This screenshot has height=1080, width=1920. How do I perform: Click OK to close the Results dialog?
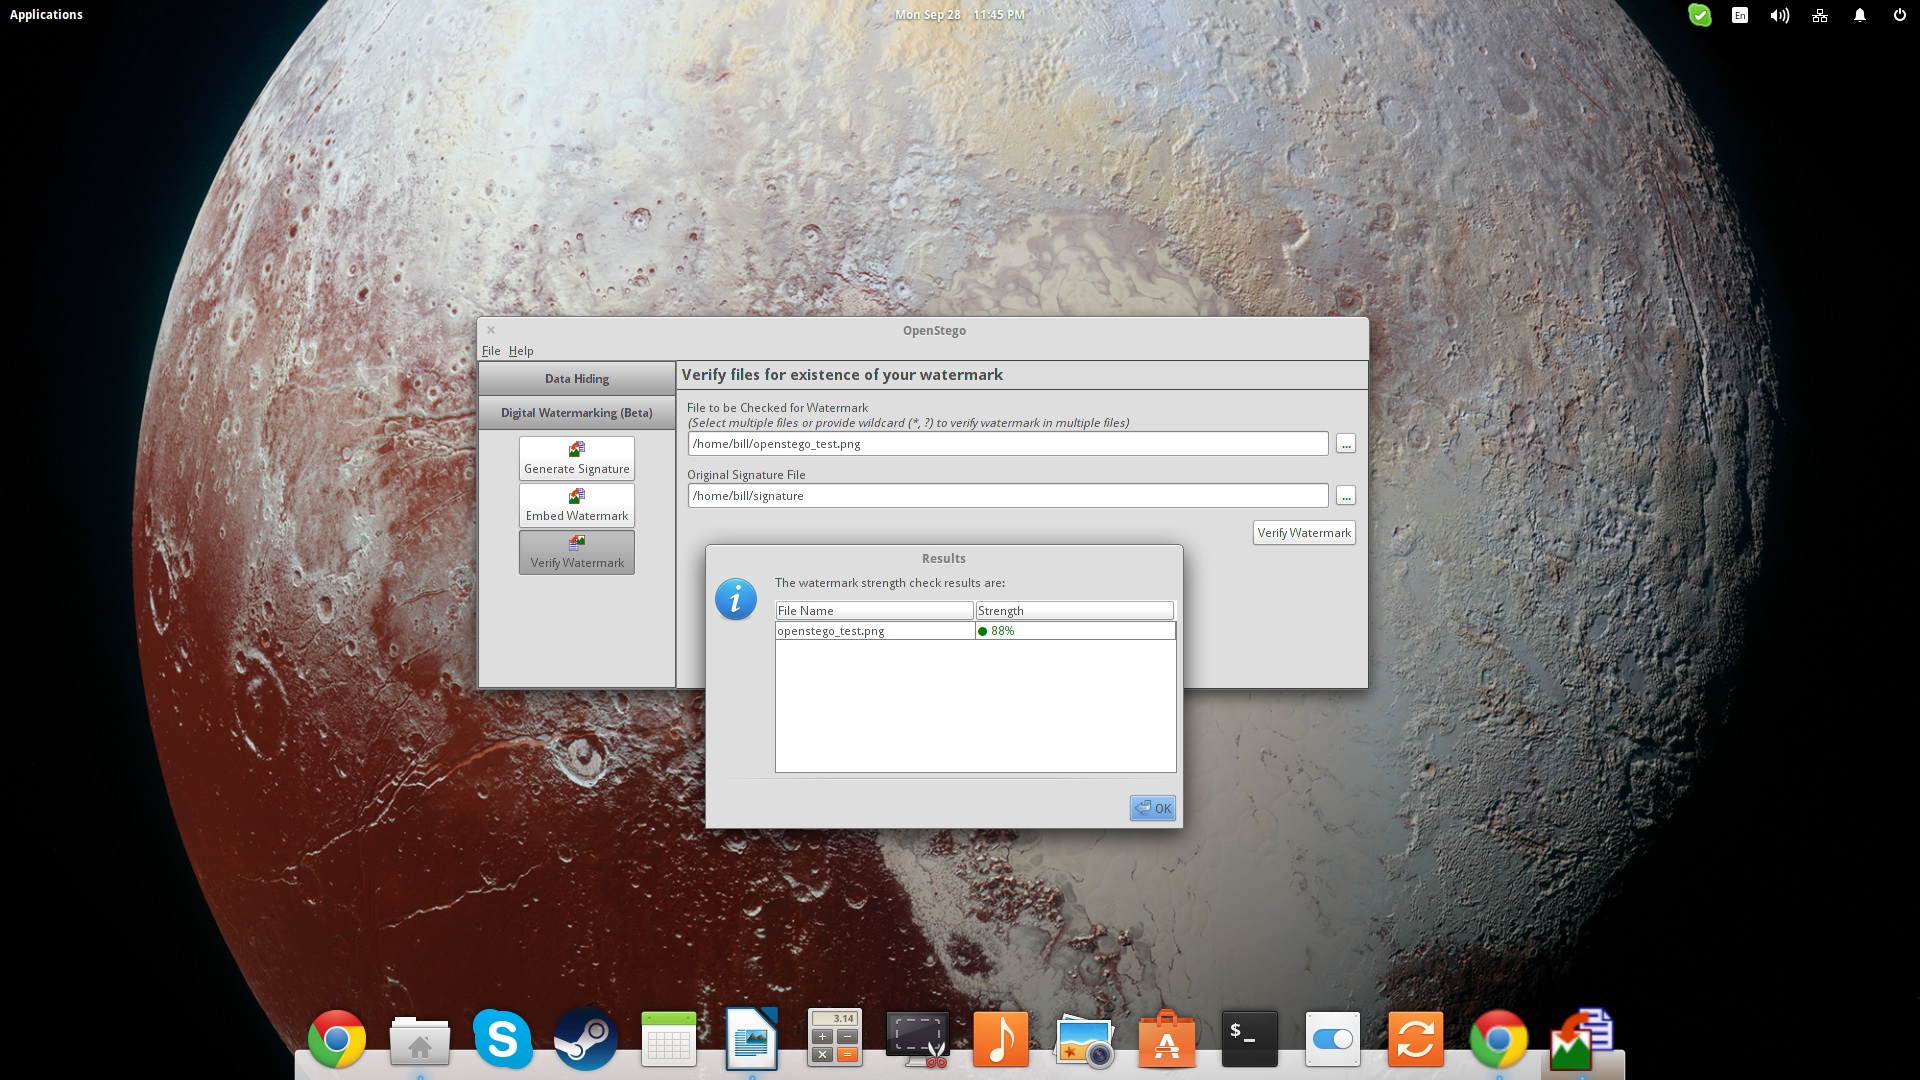(1152, 808)
